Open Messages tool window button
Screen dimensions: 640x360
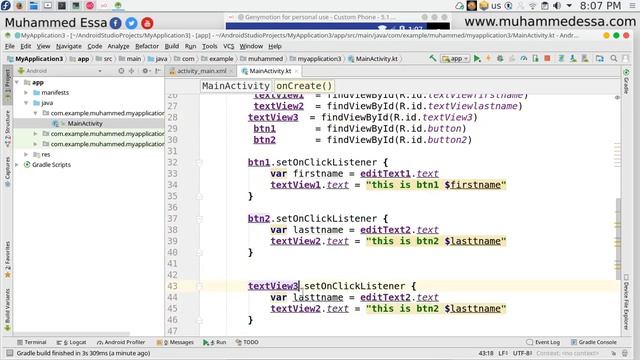tap(176, 342)
